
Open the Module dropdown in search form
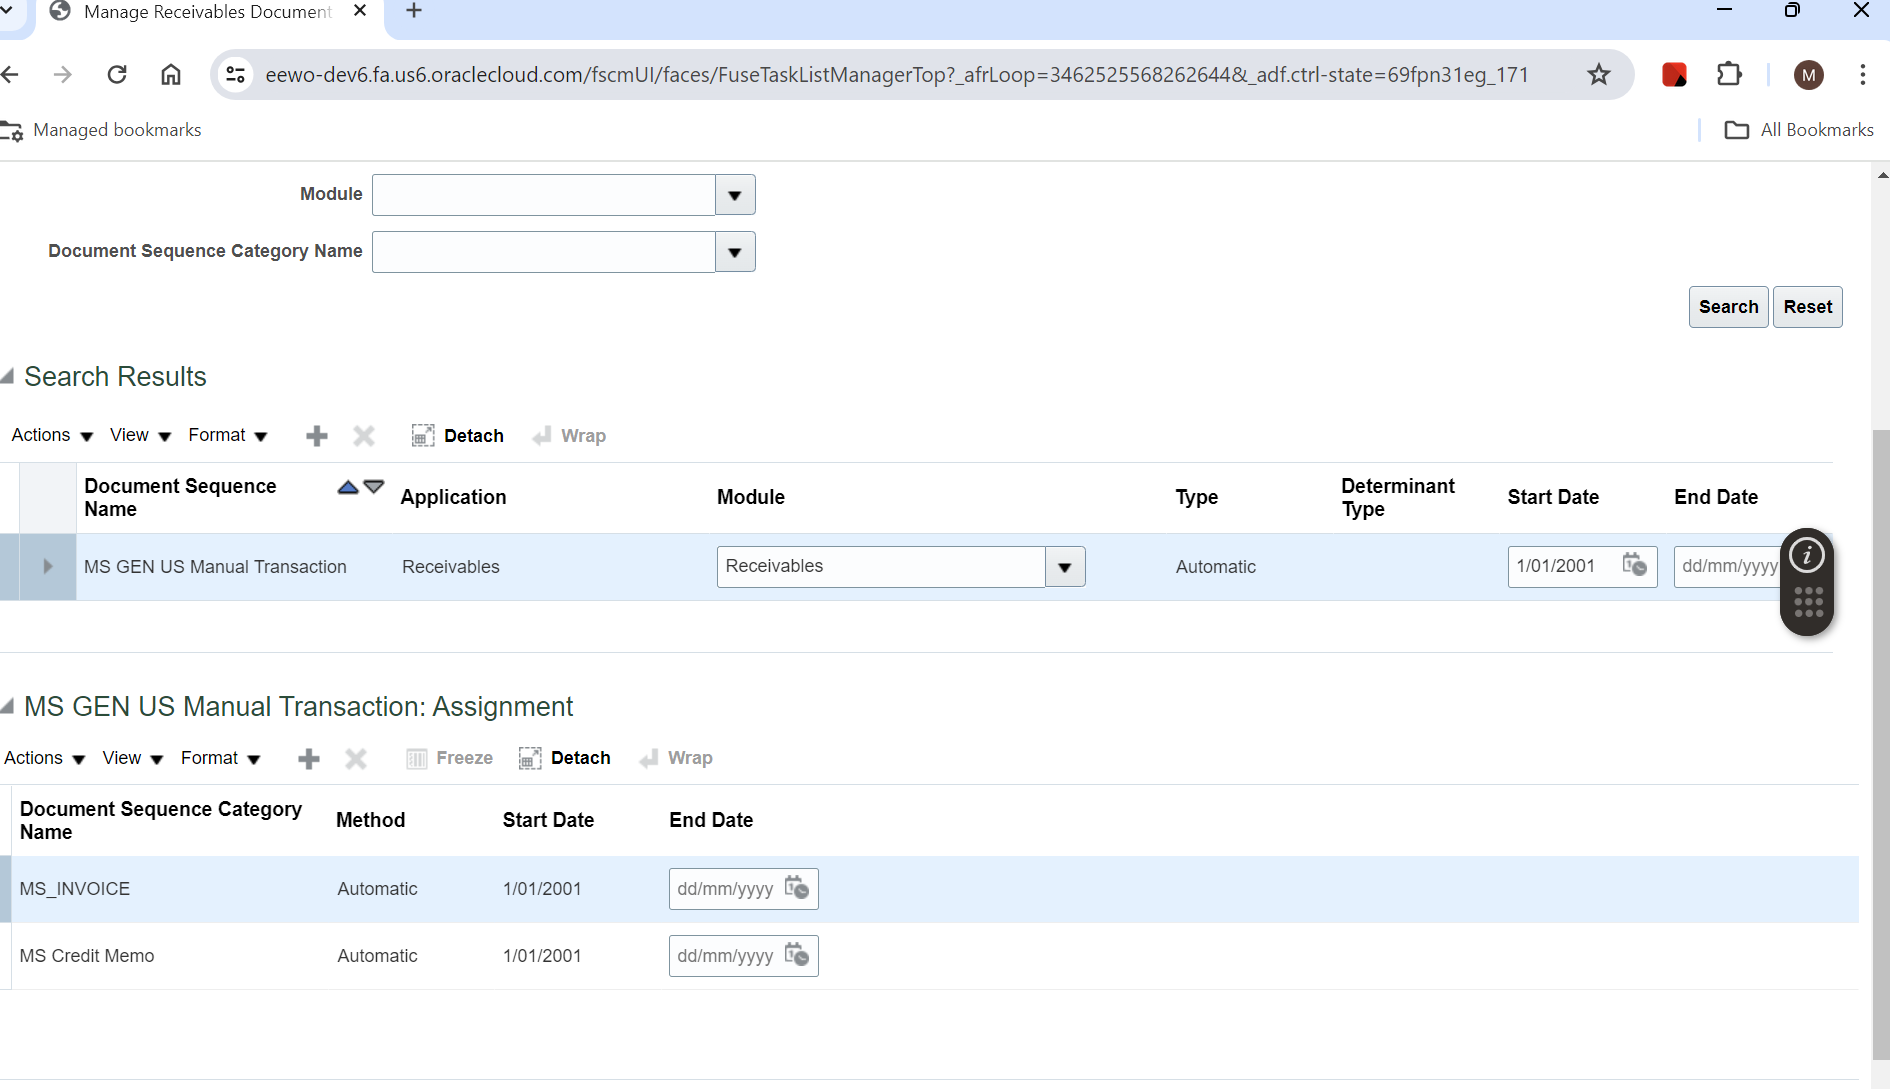click(x=734, y=195)
